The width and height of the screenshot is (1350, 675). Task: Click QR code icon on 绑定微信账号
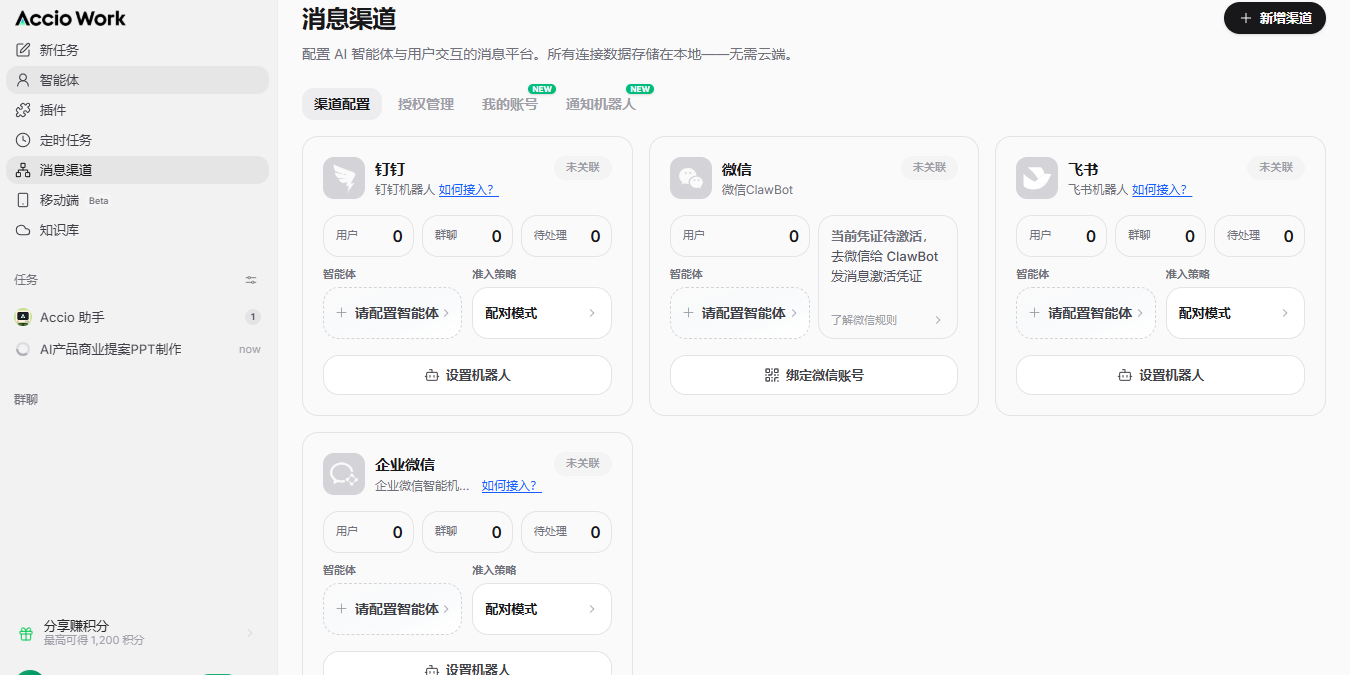pyautogui.click(x=771, y=375)
